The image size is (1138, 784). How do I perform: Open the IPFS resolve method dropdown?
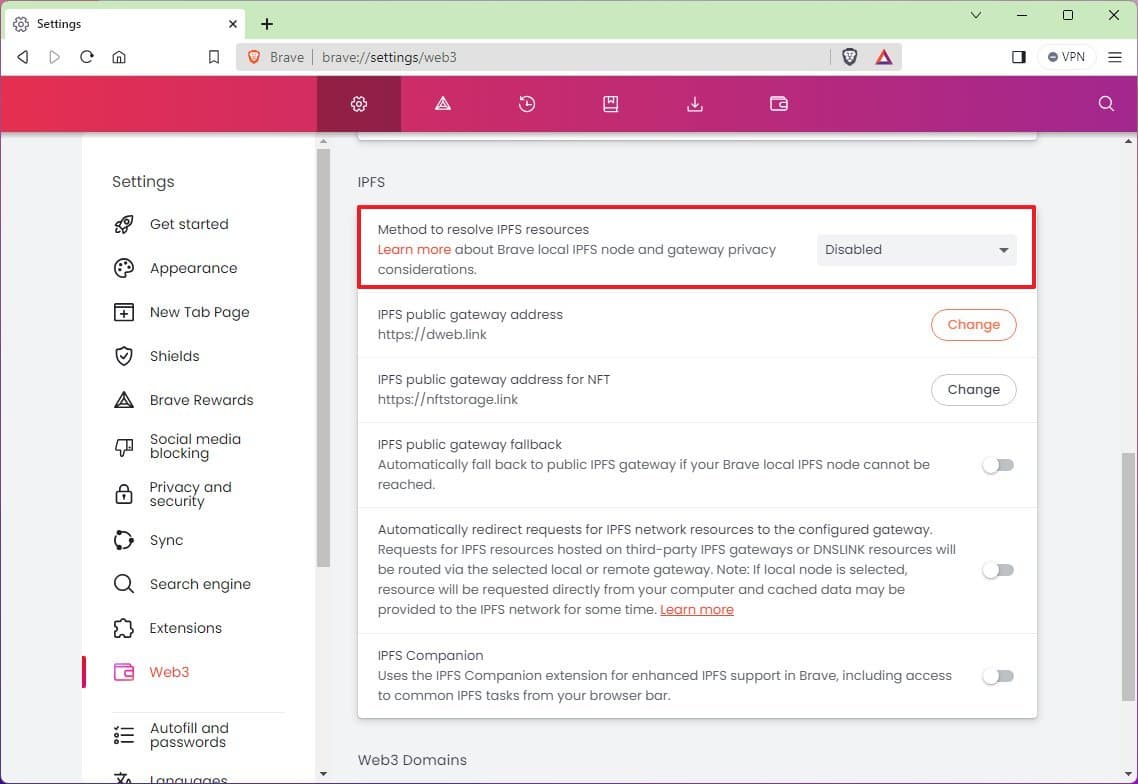coord(916,250)
